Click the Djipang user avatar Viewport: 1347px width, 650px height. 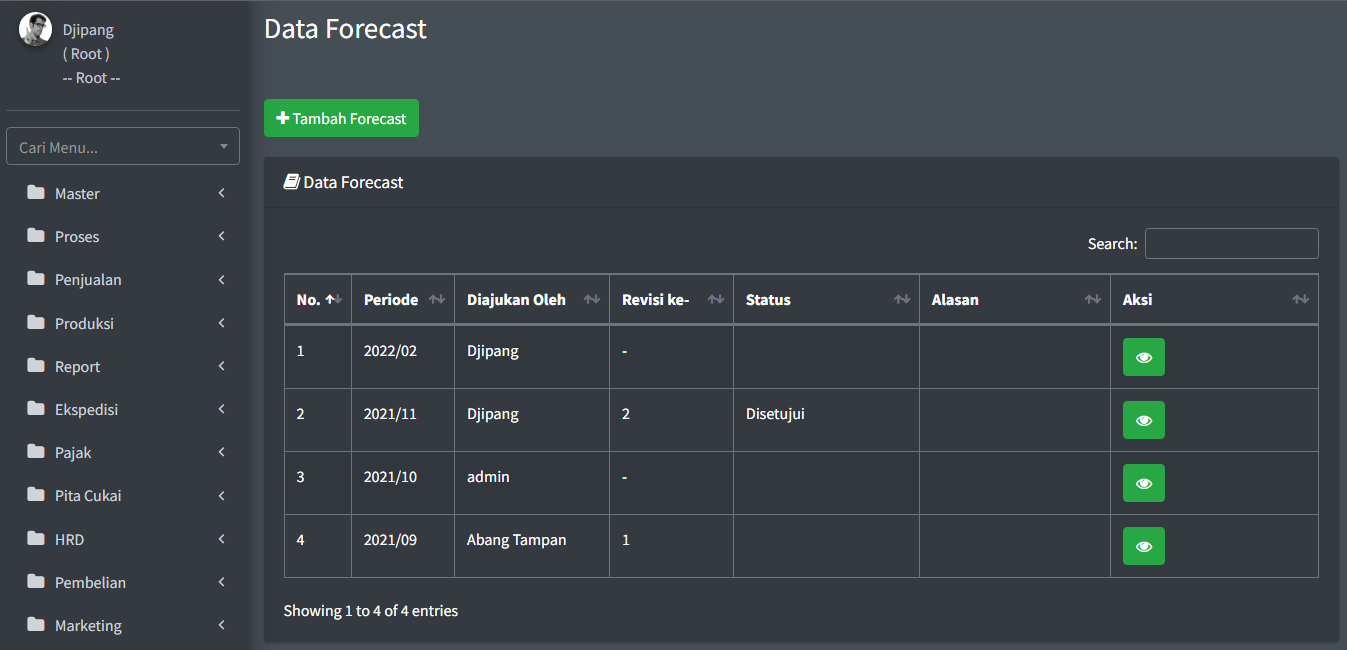[35, 29]
